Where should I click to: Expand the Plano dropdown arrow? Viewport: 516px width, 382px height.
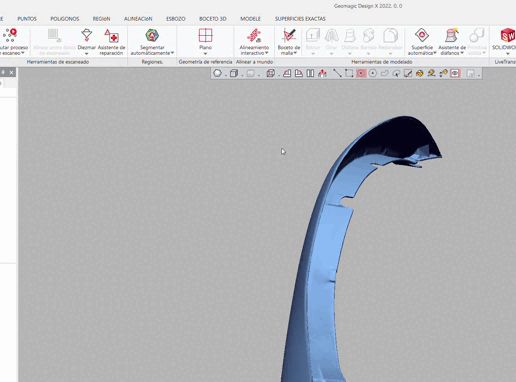click(x=205, y=54)
